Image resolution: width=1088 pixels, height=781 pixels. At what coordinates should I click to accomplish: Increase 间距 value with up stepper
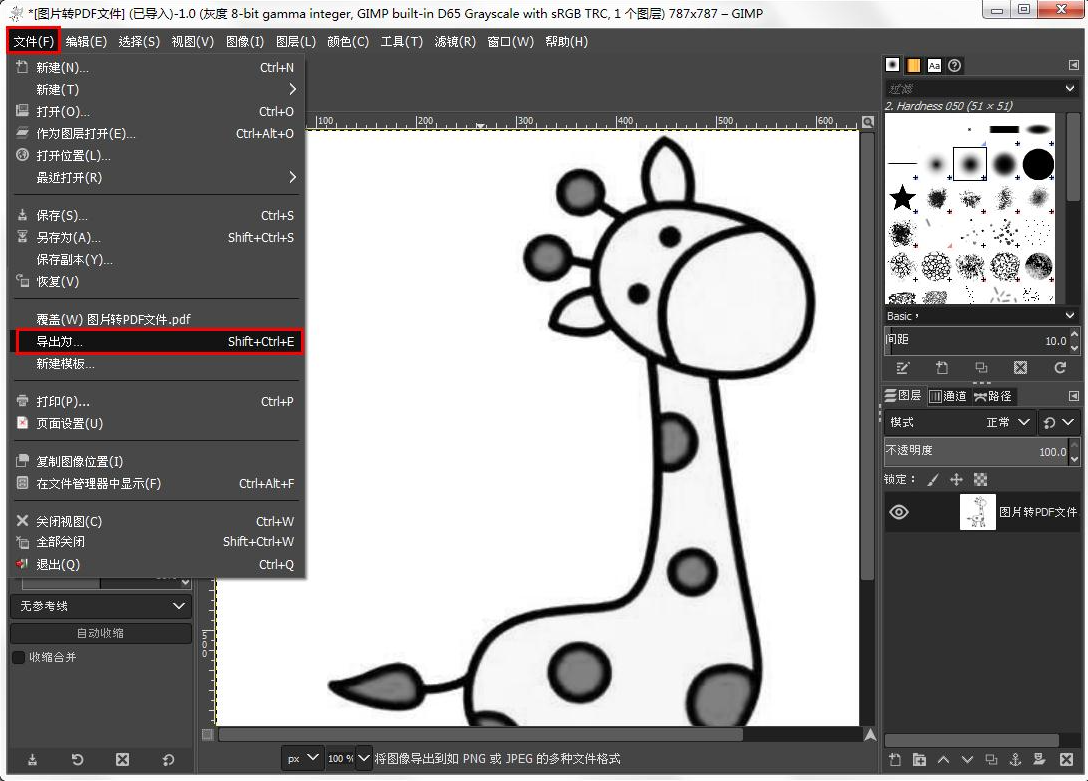(1075, 334)
